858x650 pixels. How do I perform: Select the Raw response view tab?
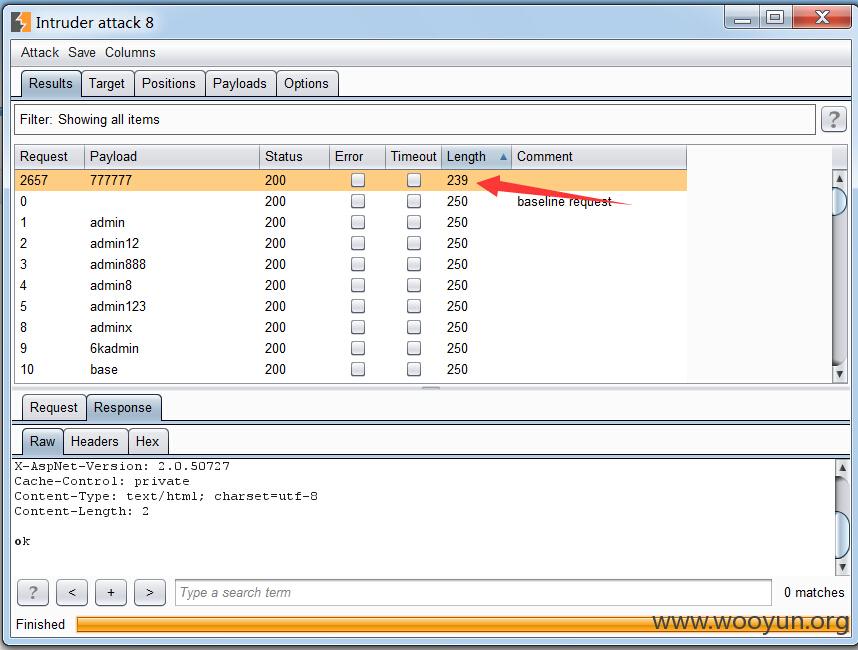[x=43, y=442]
